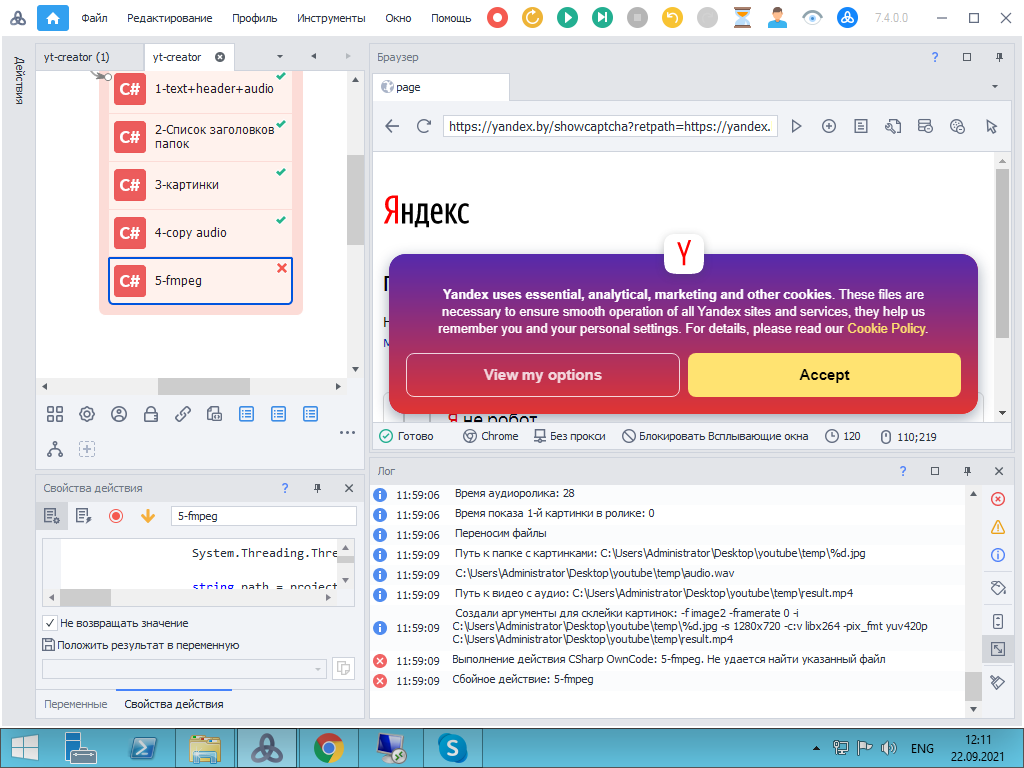
Task: Switch to the yt-creator (1) tab
Action: [89, 57]
